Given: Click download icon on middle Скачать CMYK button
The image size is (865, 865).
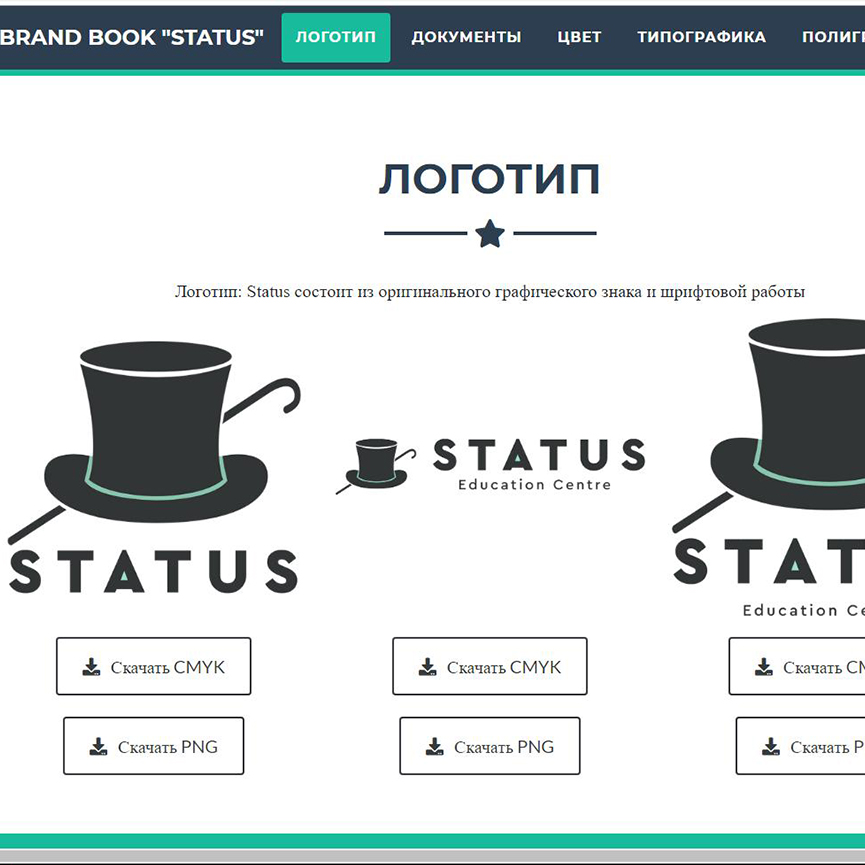Looking at the screenshot, I should [428, 667].
